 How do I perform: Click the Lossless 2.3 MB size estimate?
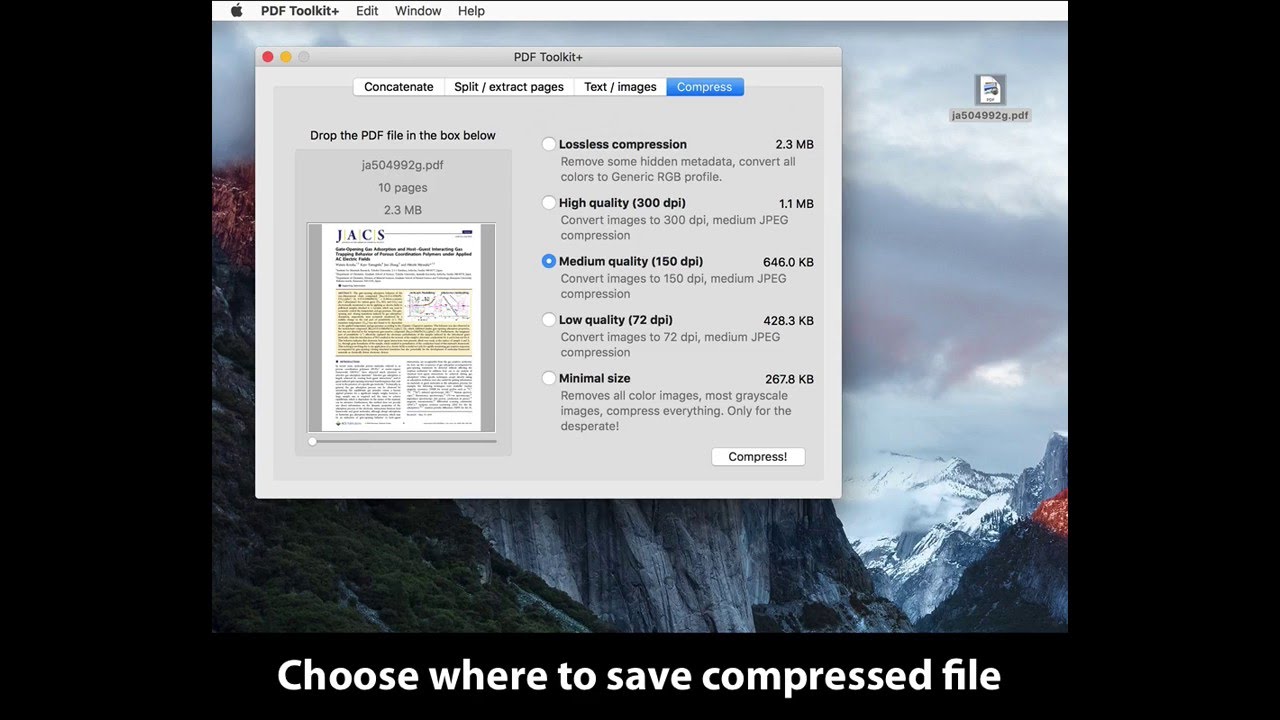(x=795, y=145)
